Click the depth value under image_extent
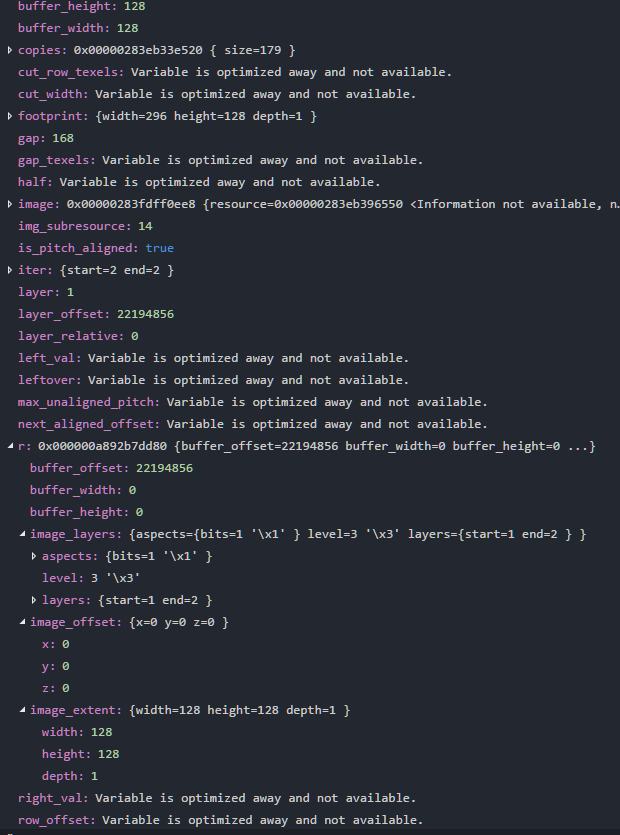The image size is (620, 835). tap(62, 775)
